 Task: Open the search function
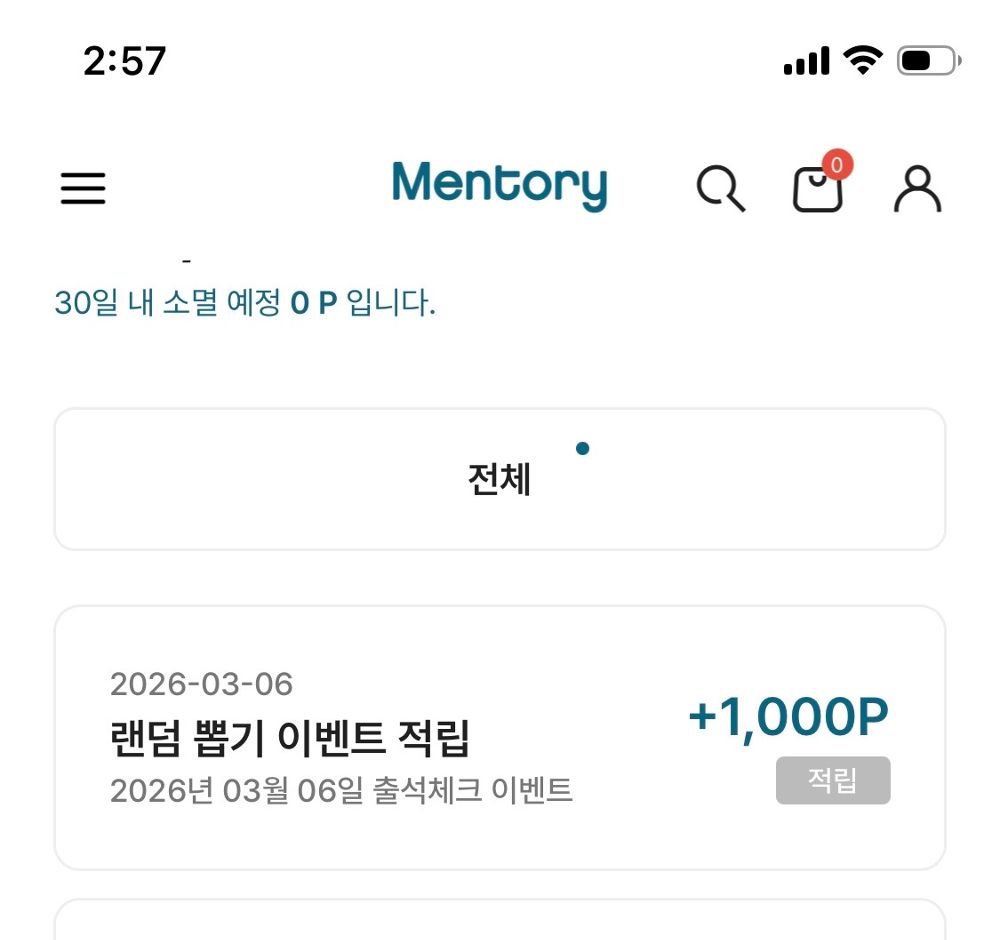coord(722,190)
